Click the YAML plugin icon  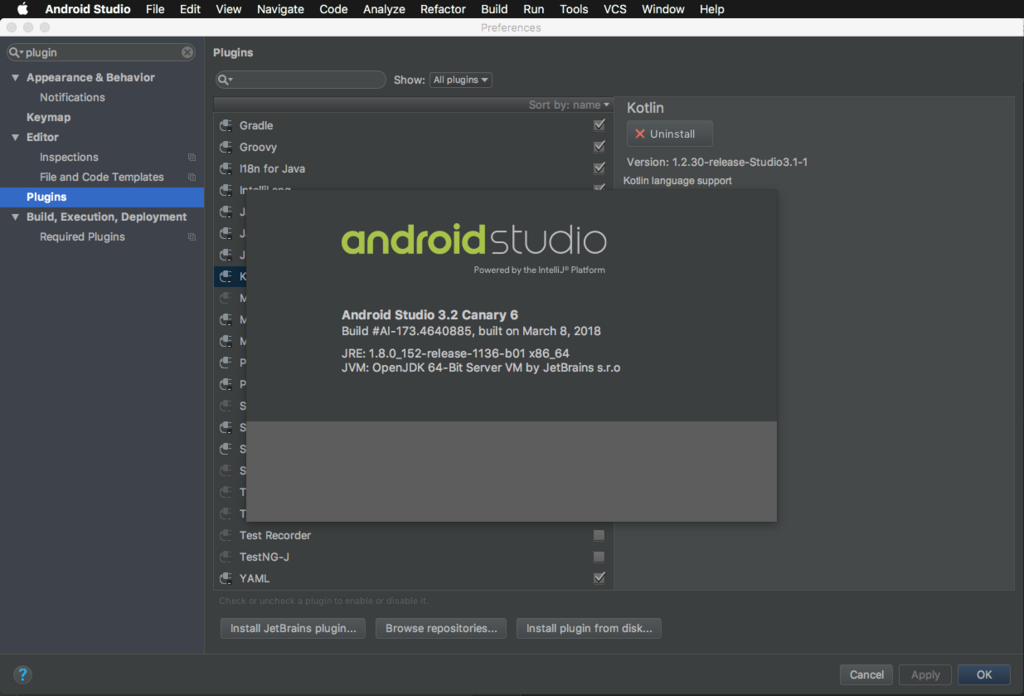pos(226,578)
